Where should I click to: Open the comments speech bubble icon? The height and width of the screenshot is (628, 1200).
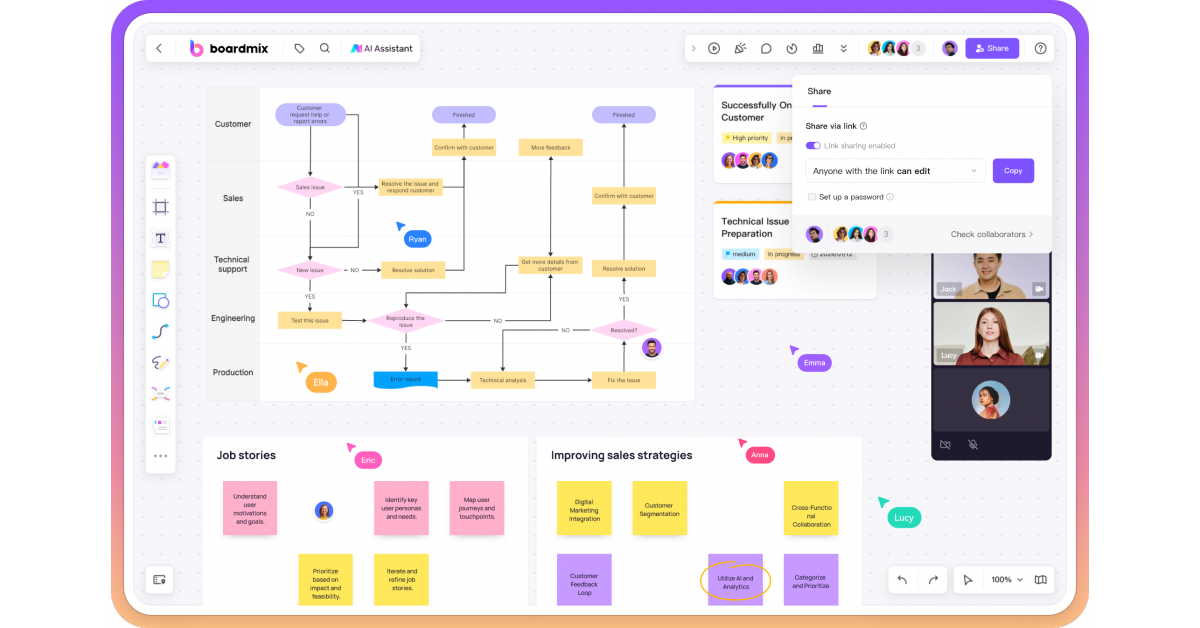766,48
